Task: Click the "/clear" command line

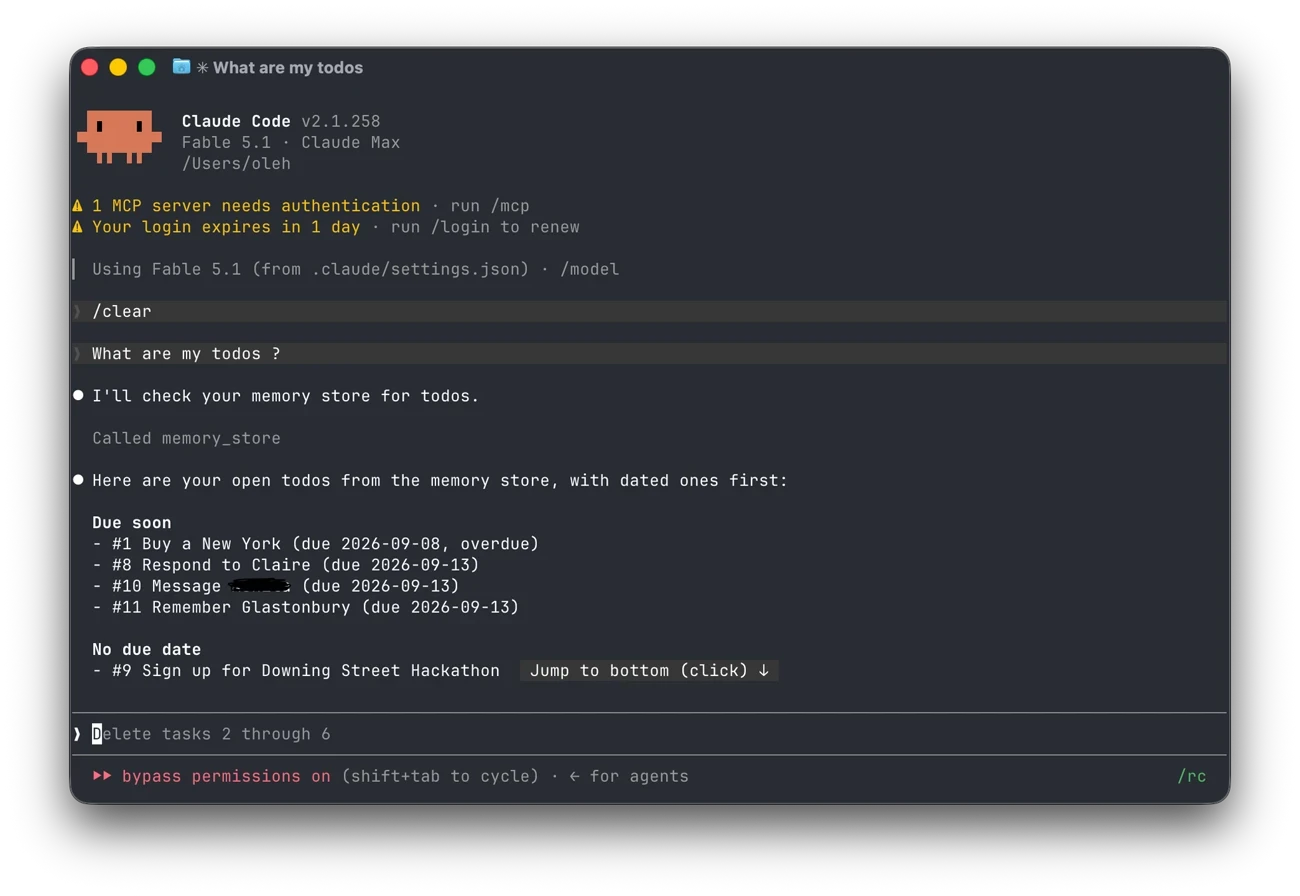Action: point(649,312)
